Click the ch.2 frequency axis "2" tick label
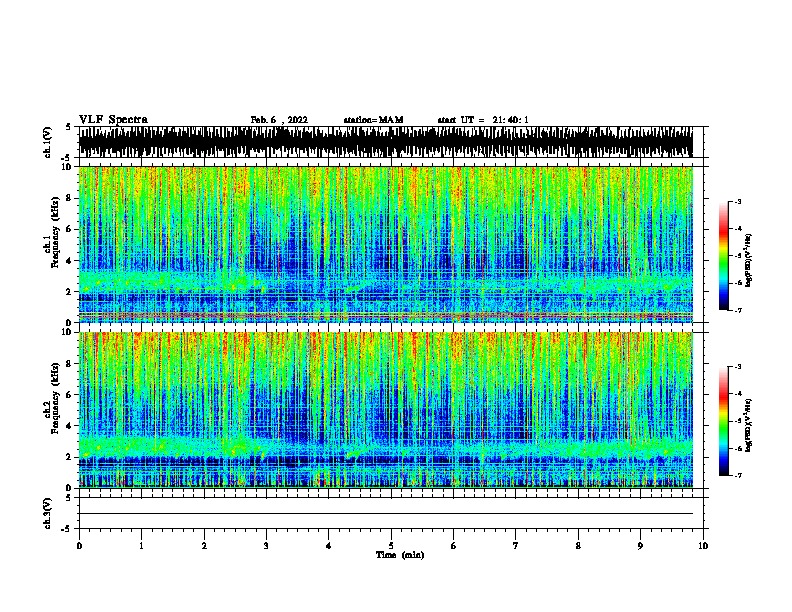 pyautogui.click(x=70, y=457)
